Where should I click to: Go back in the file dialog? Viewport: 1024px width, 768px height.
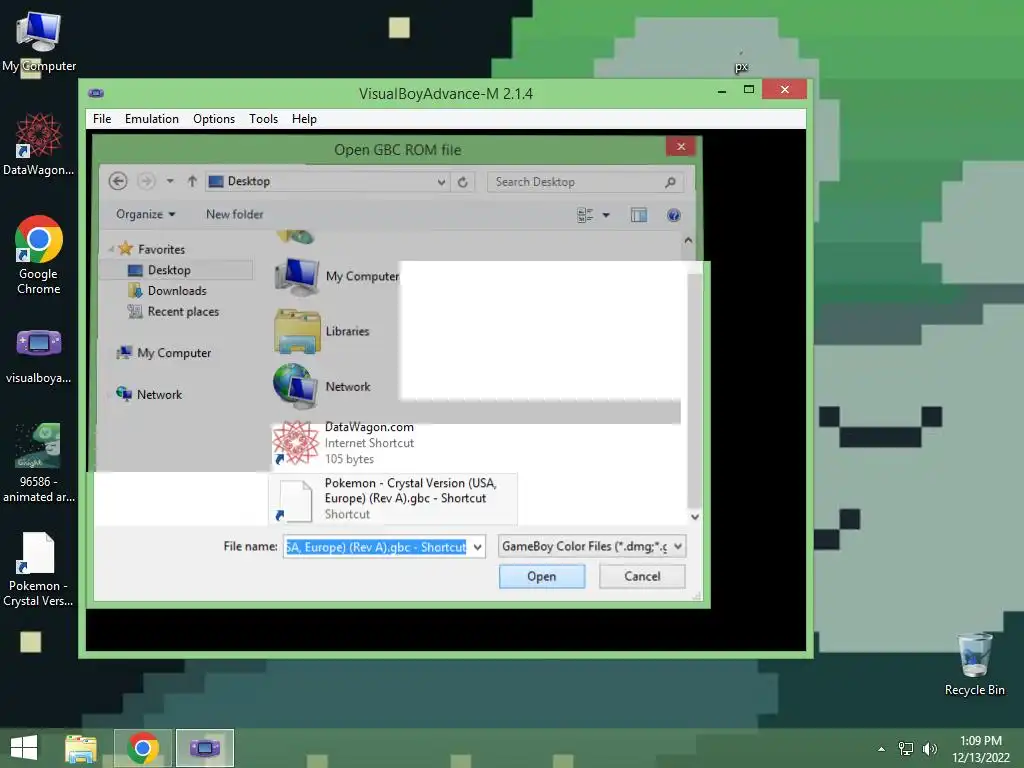118,181
